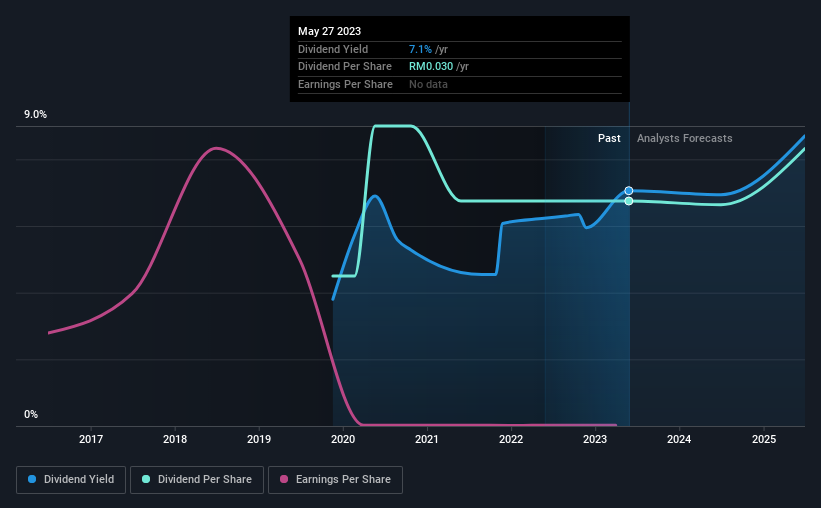Toggle the Dividend Per Share legend button
This screenshot has height=508, width=821.
pyautogui.click(x=197, y=479)
